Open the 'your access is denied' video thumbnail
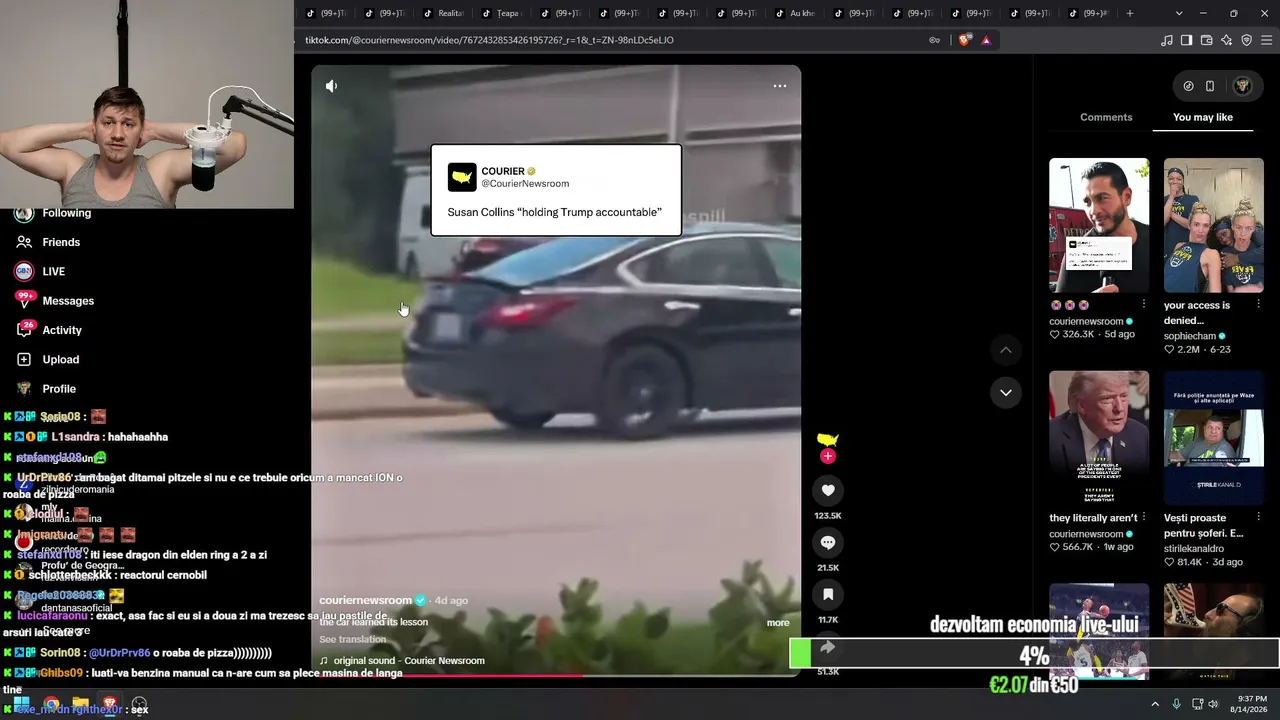Image resolution: width=1280 pixels, height=720 pixels. coord(1214,225)
